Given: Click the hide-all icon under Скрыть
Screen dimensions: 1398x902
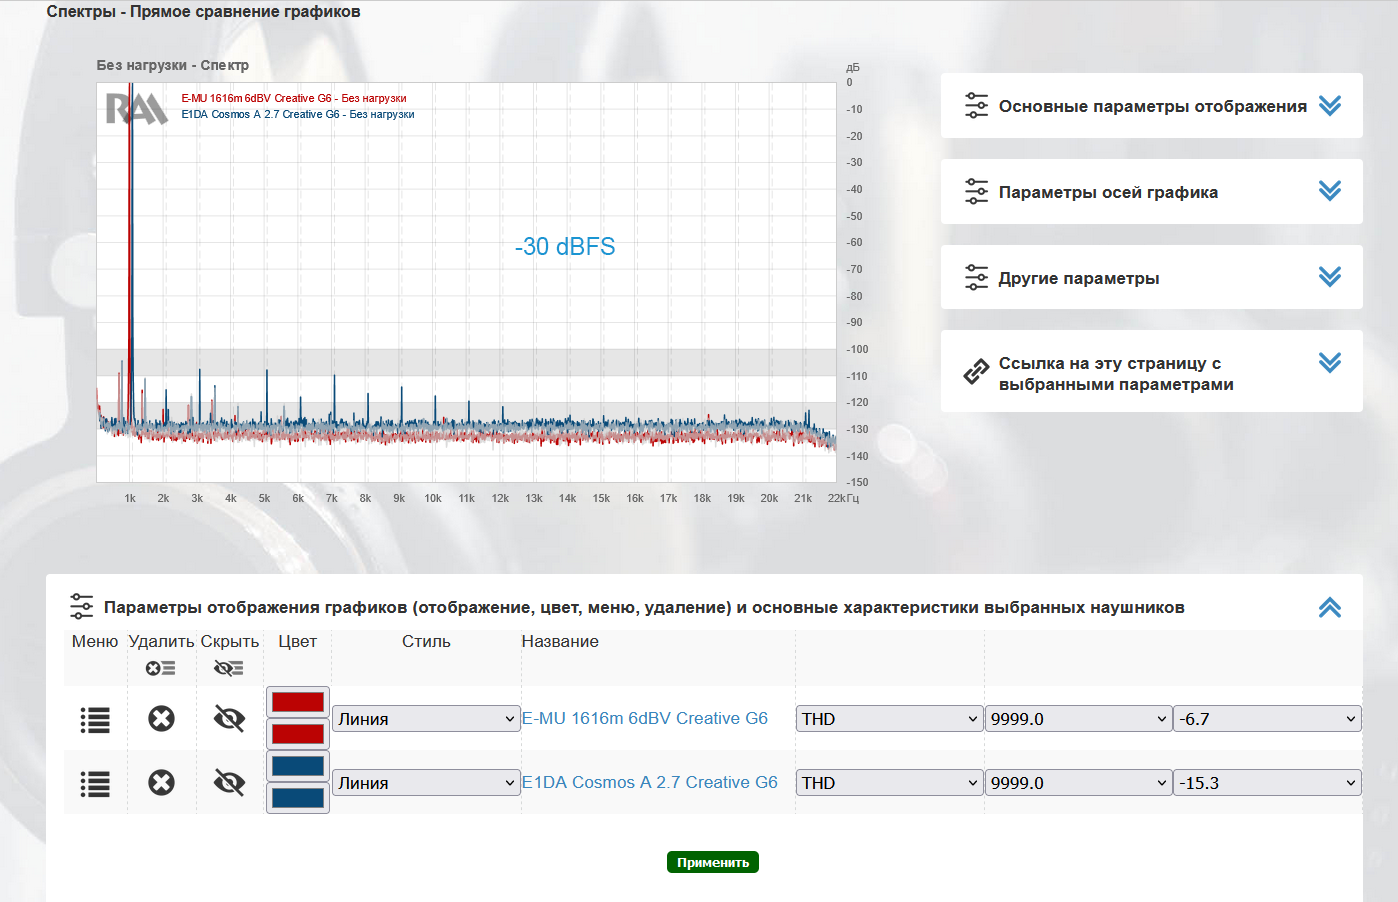Looking at the screenshot, I should click(x=229, y=668).
